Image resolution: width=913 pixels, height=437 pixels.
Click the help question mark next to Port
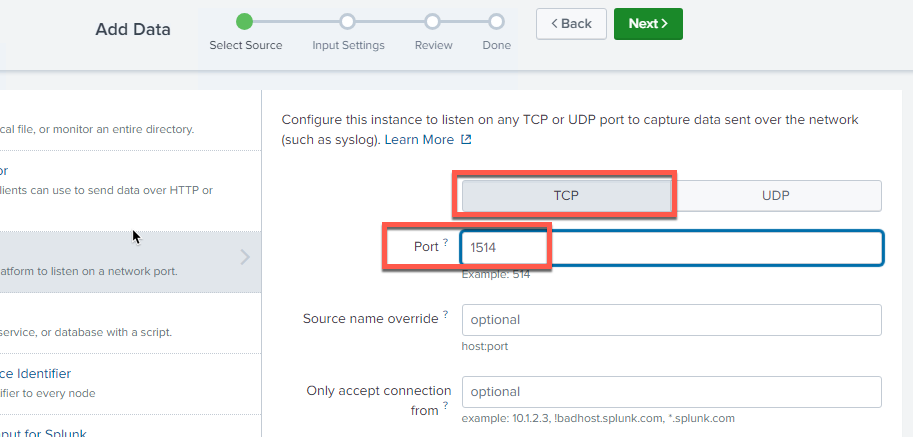445,243
